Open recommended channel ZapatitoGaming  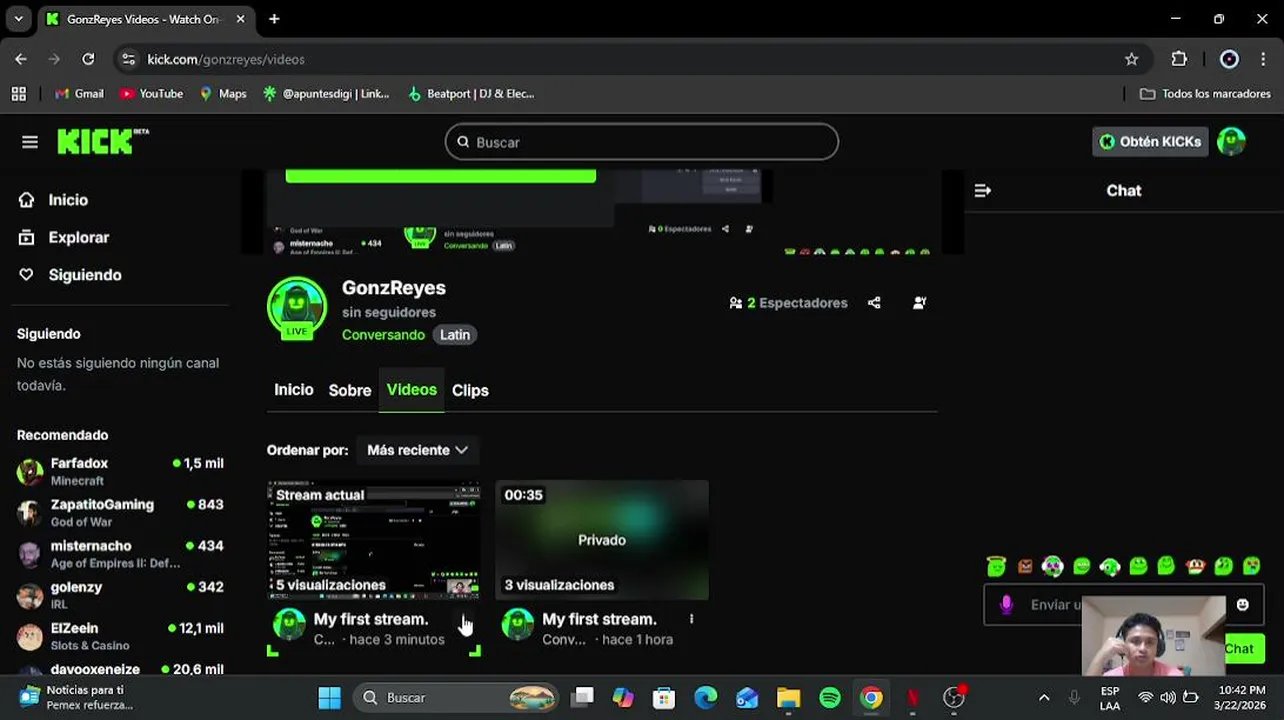(121, 513)
